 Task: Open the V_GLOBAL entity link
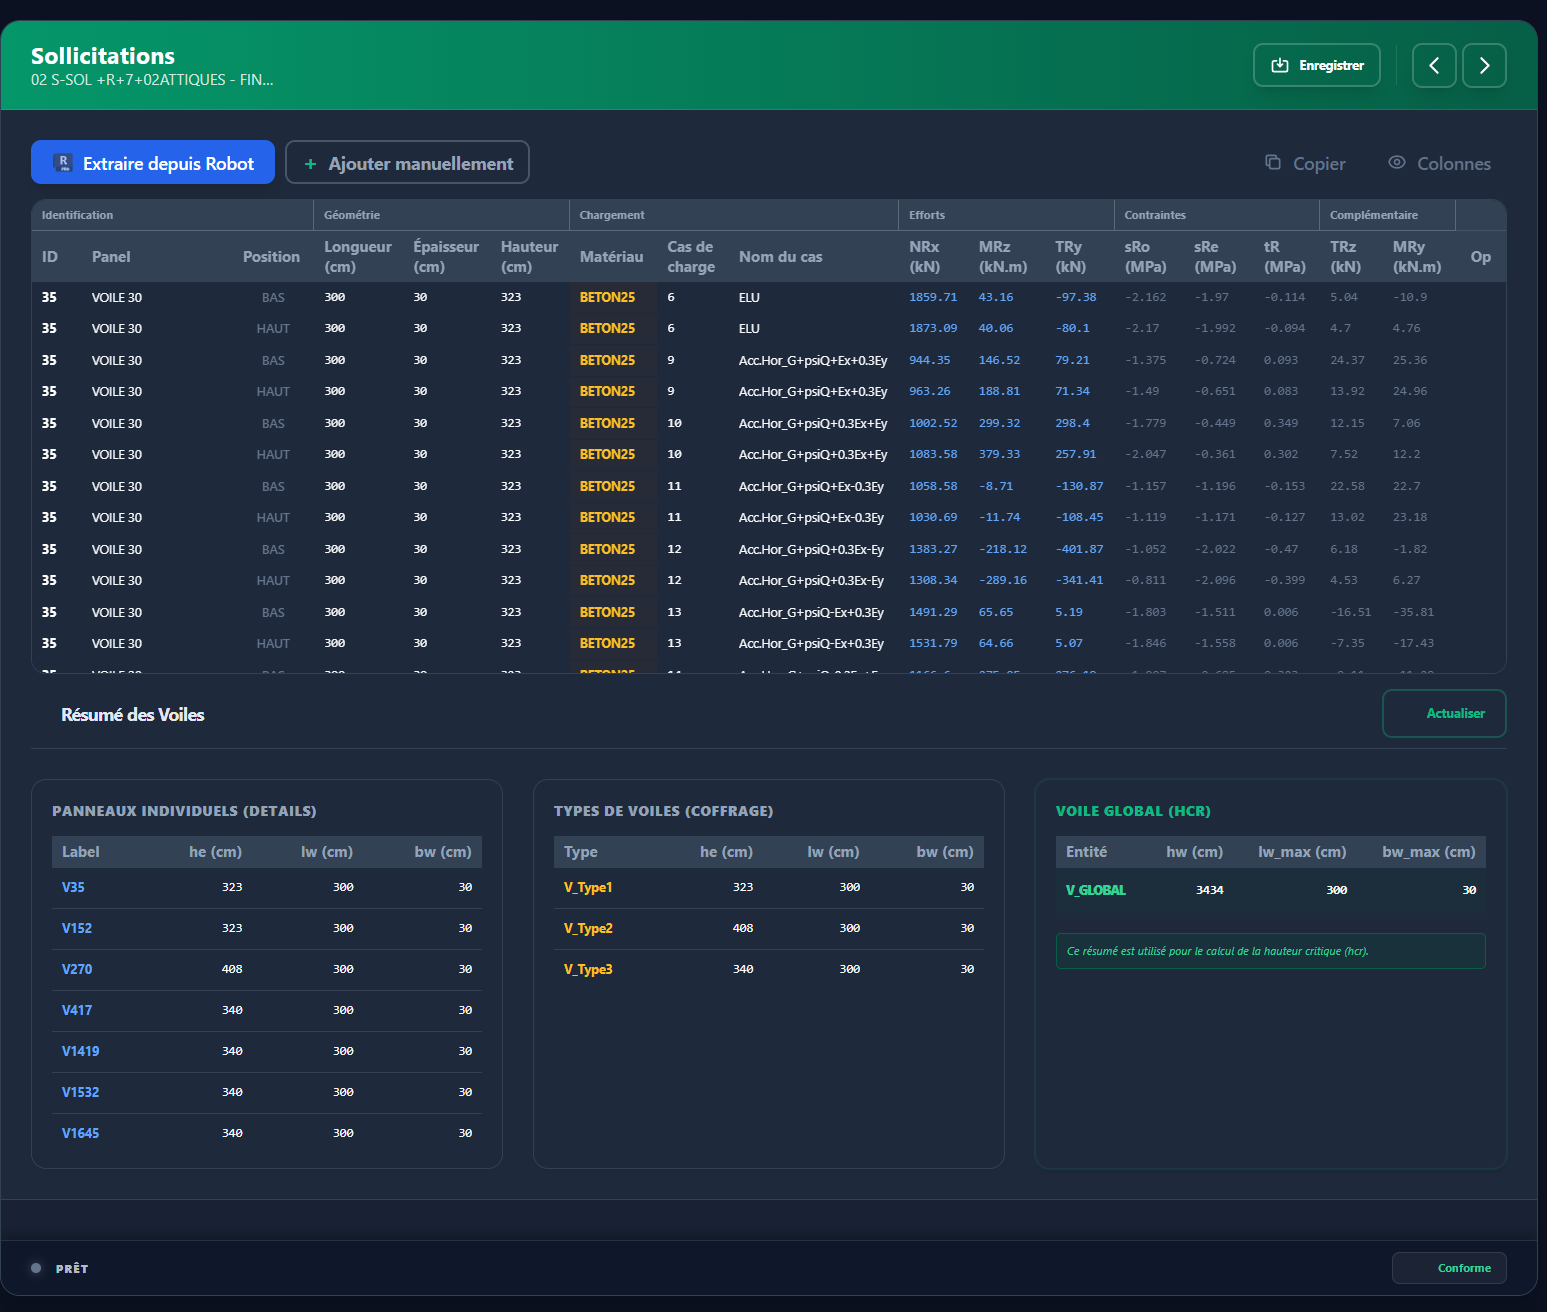point(1095,890)
